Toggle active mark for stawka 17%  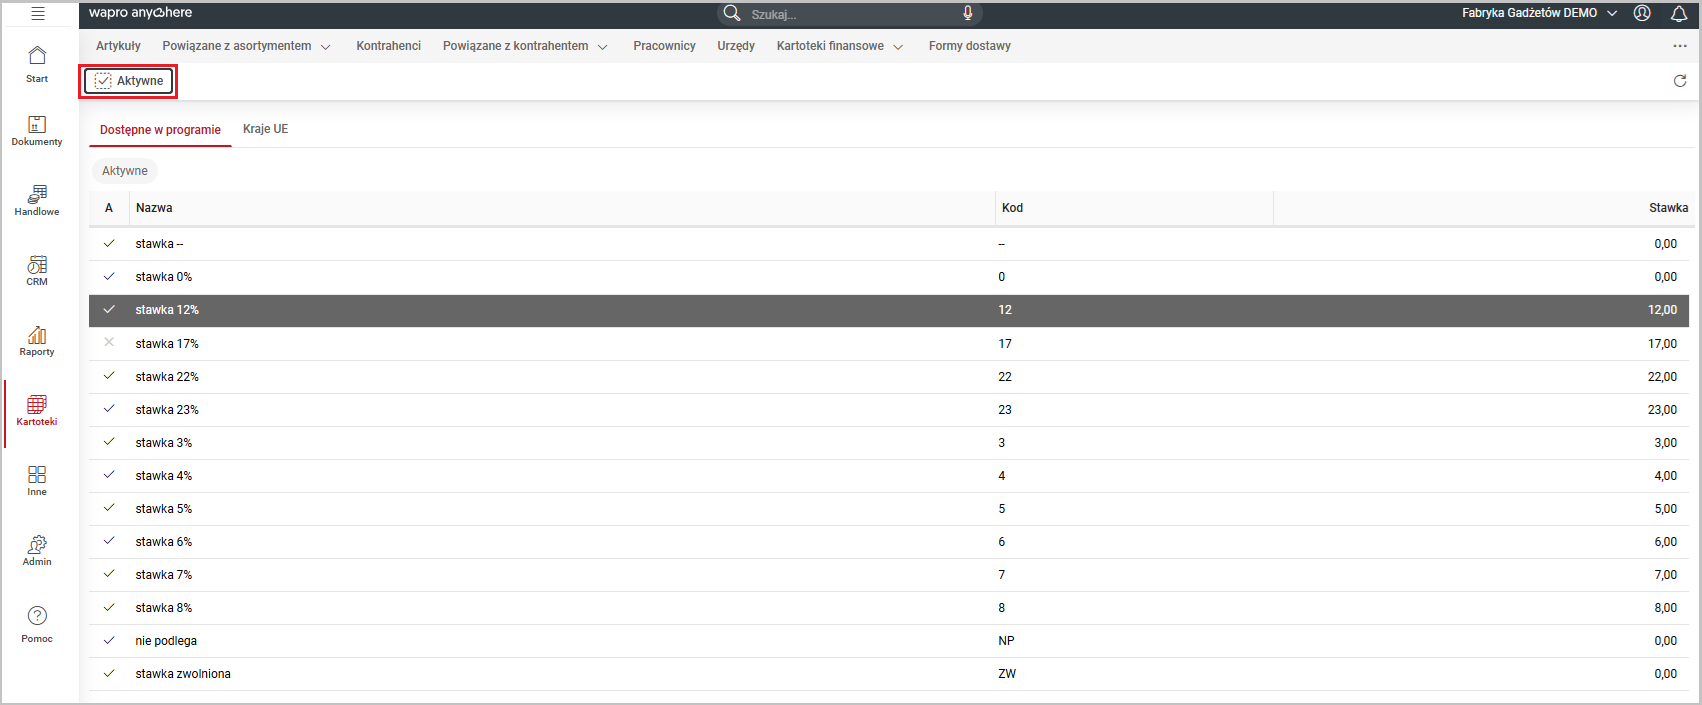tap(109, 343)
